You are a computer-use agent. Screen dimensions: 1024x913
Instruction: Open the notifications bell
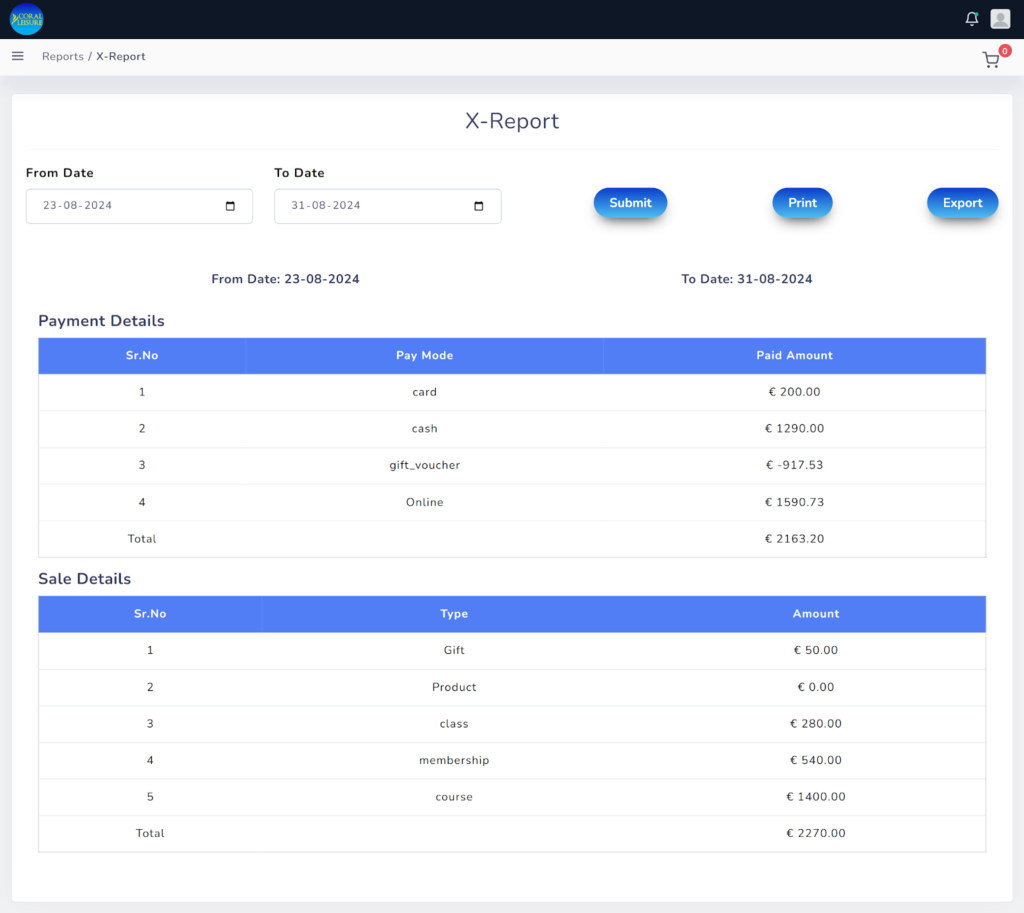[971, 19]
